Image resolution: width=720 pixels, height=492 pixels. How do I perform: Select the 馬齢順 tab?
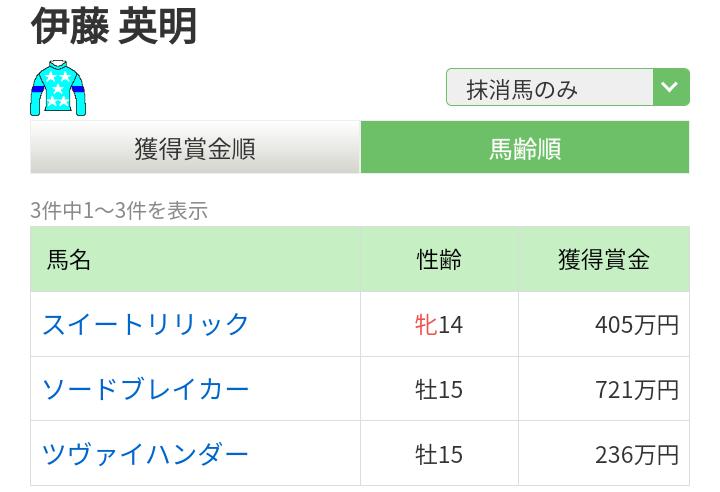pos(524,148)
